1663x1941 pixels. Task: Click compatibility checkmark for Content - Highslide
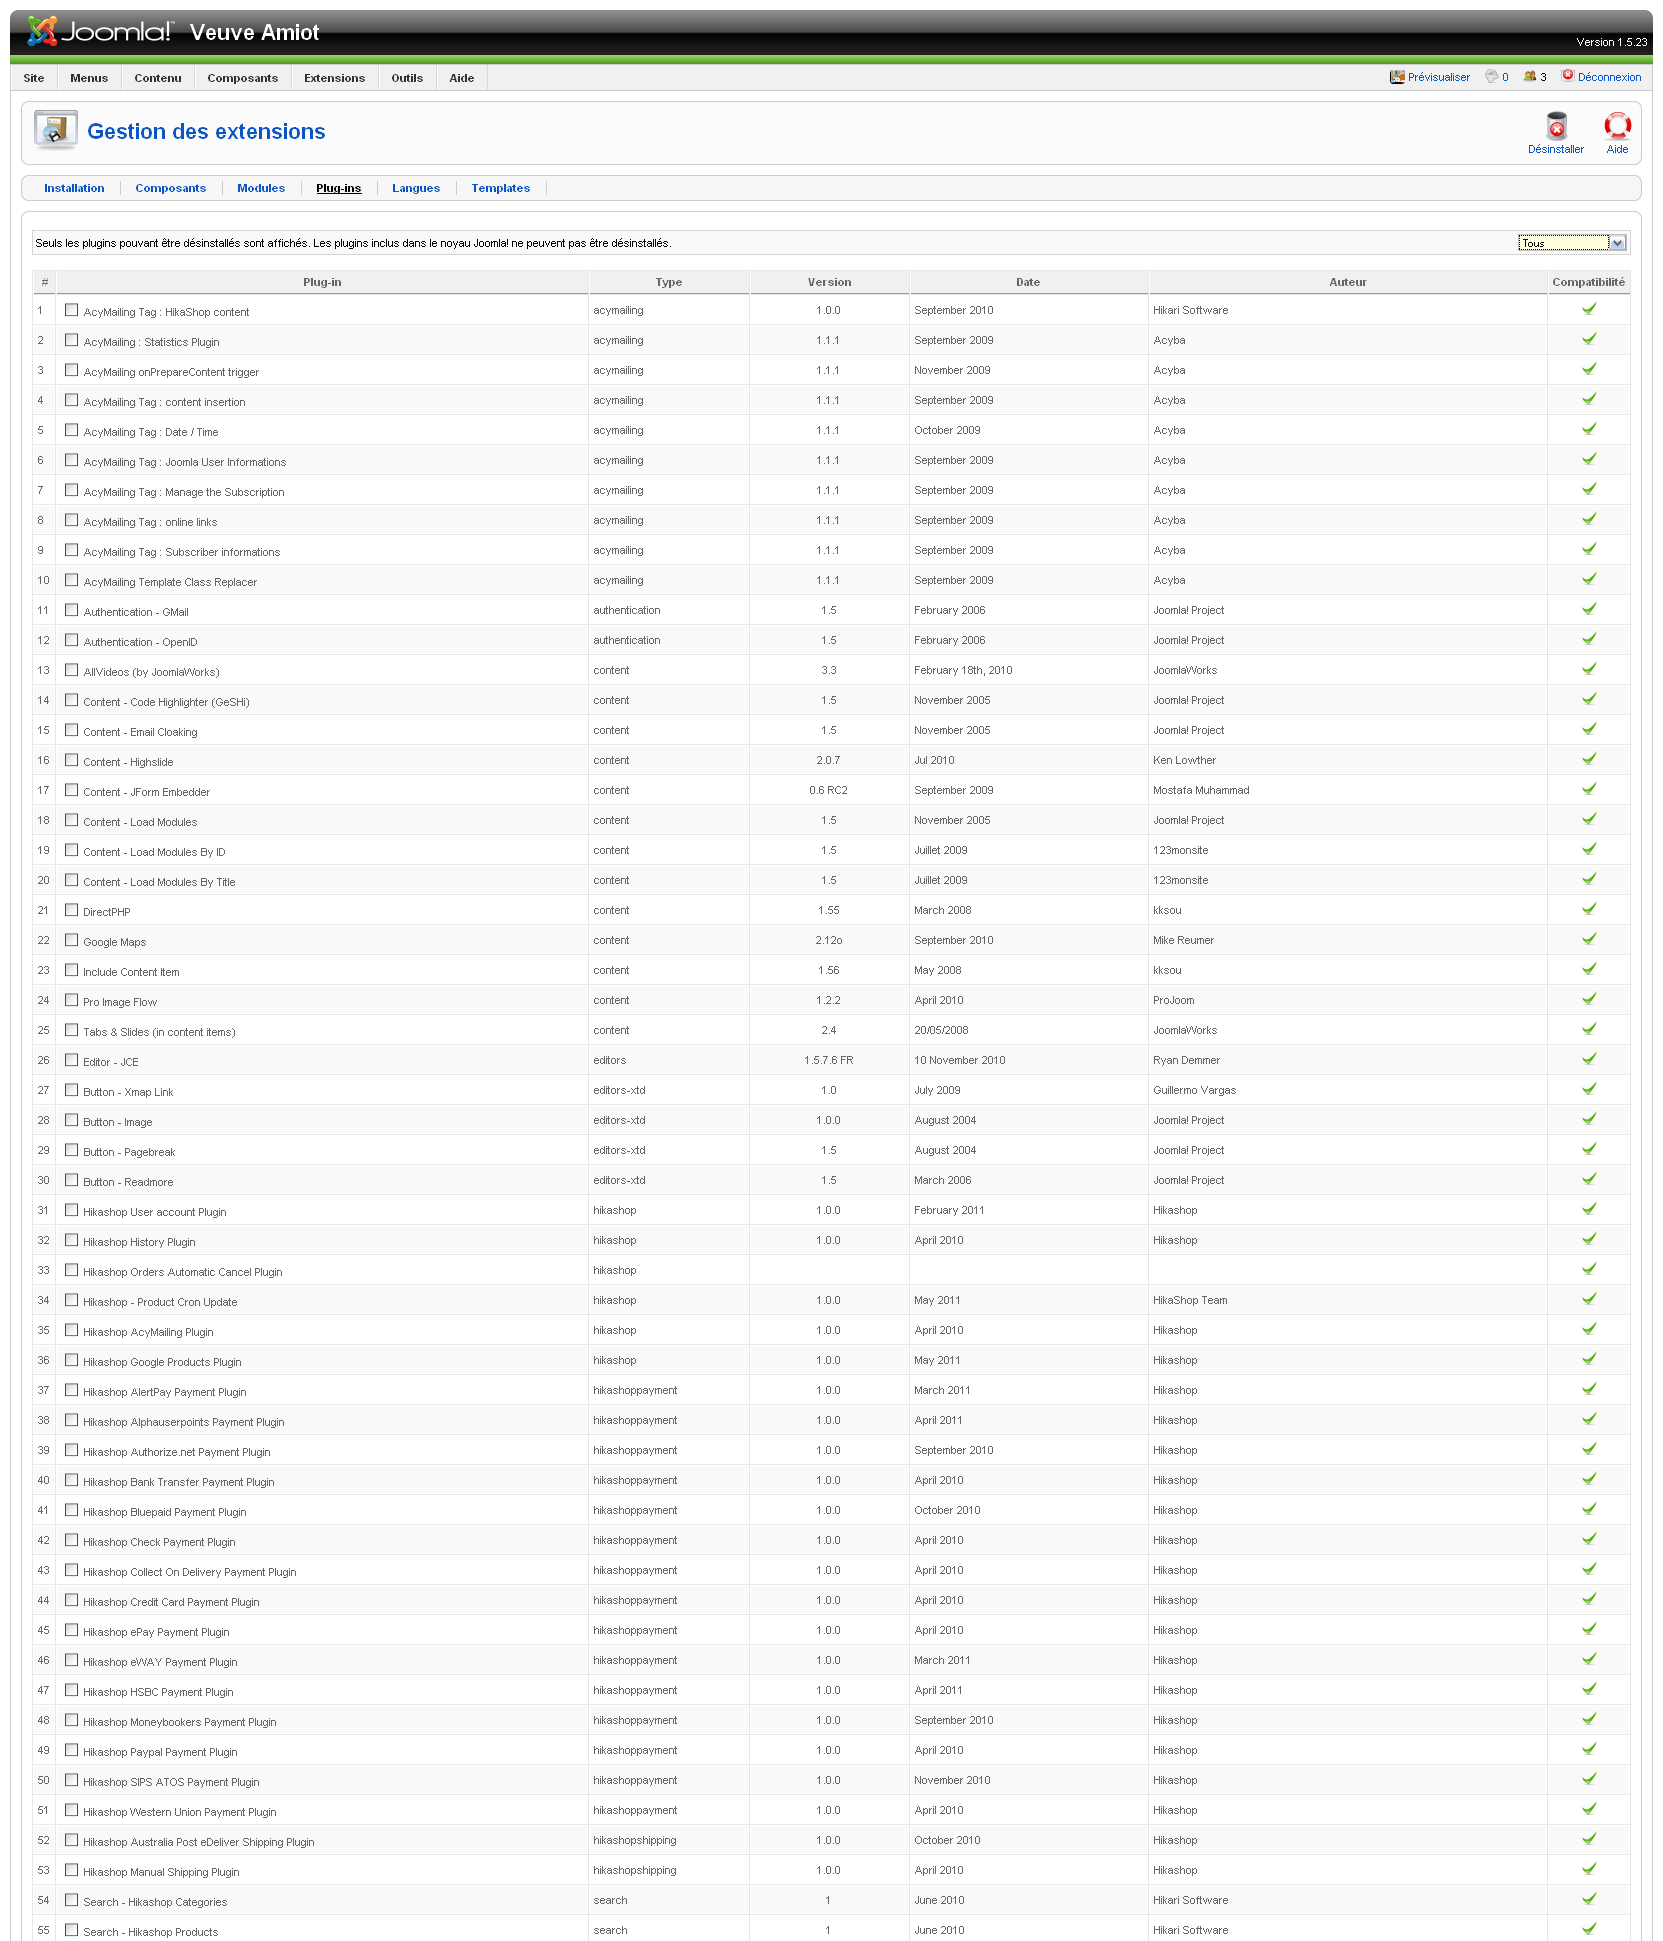tap(1589, 759)
